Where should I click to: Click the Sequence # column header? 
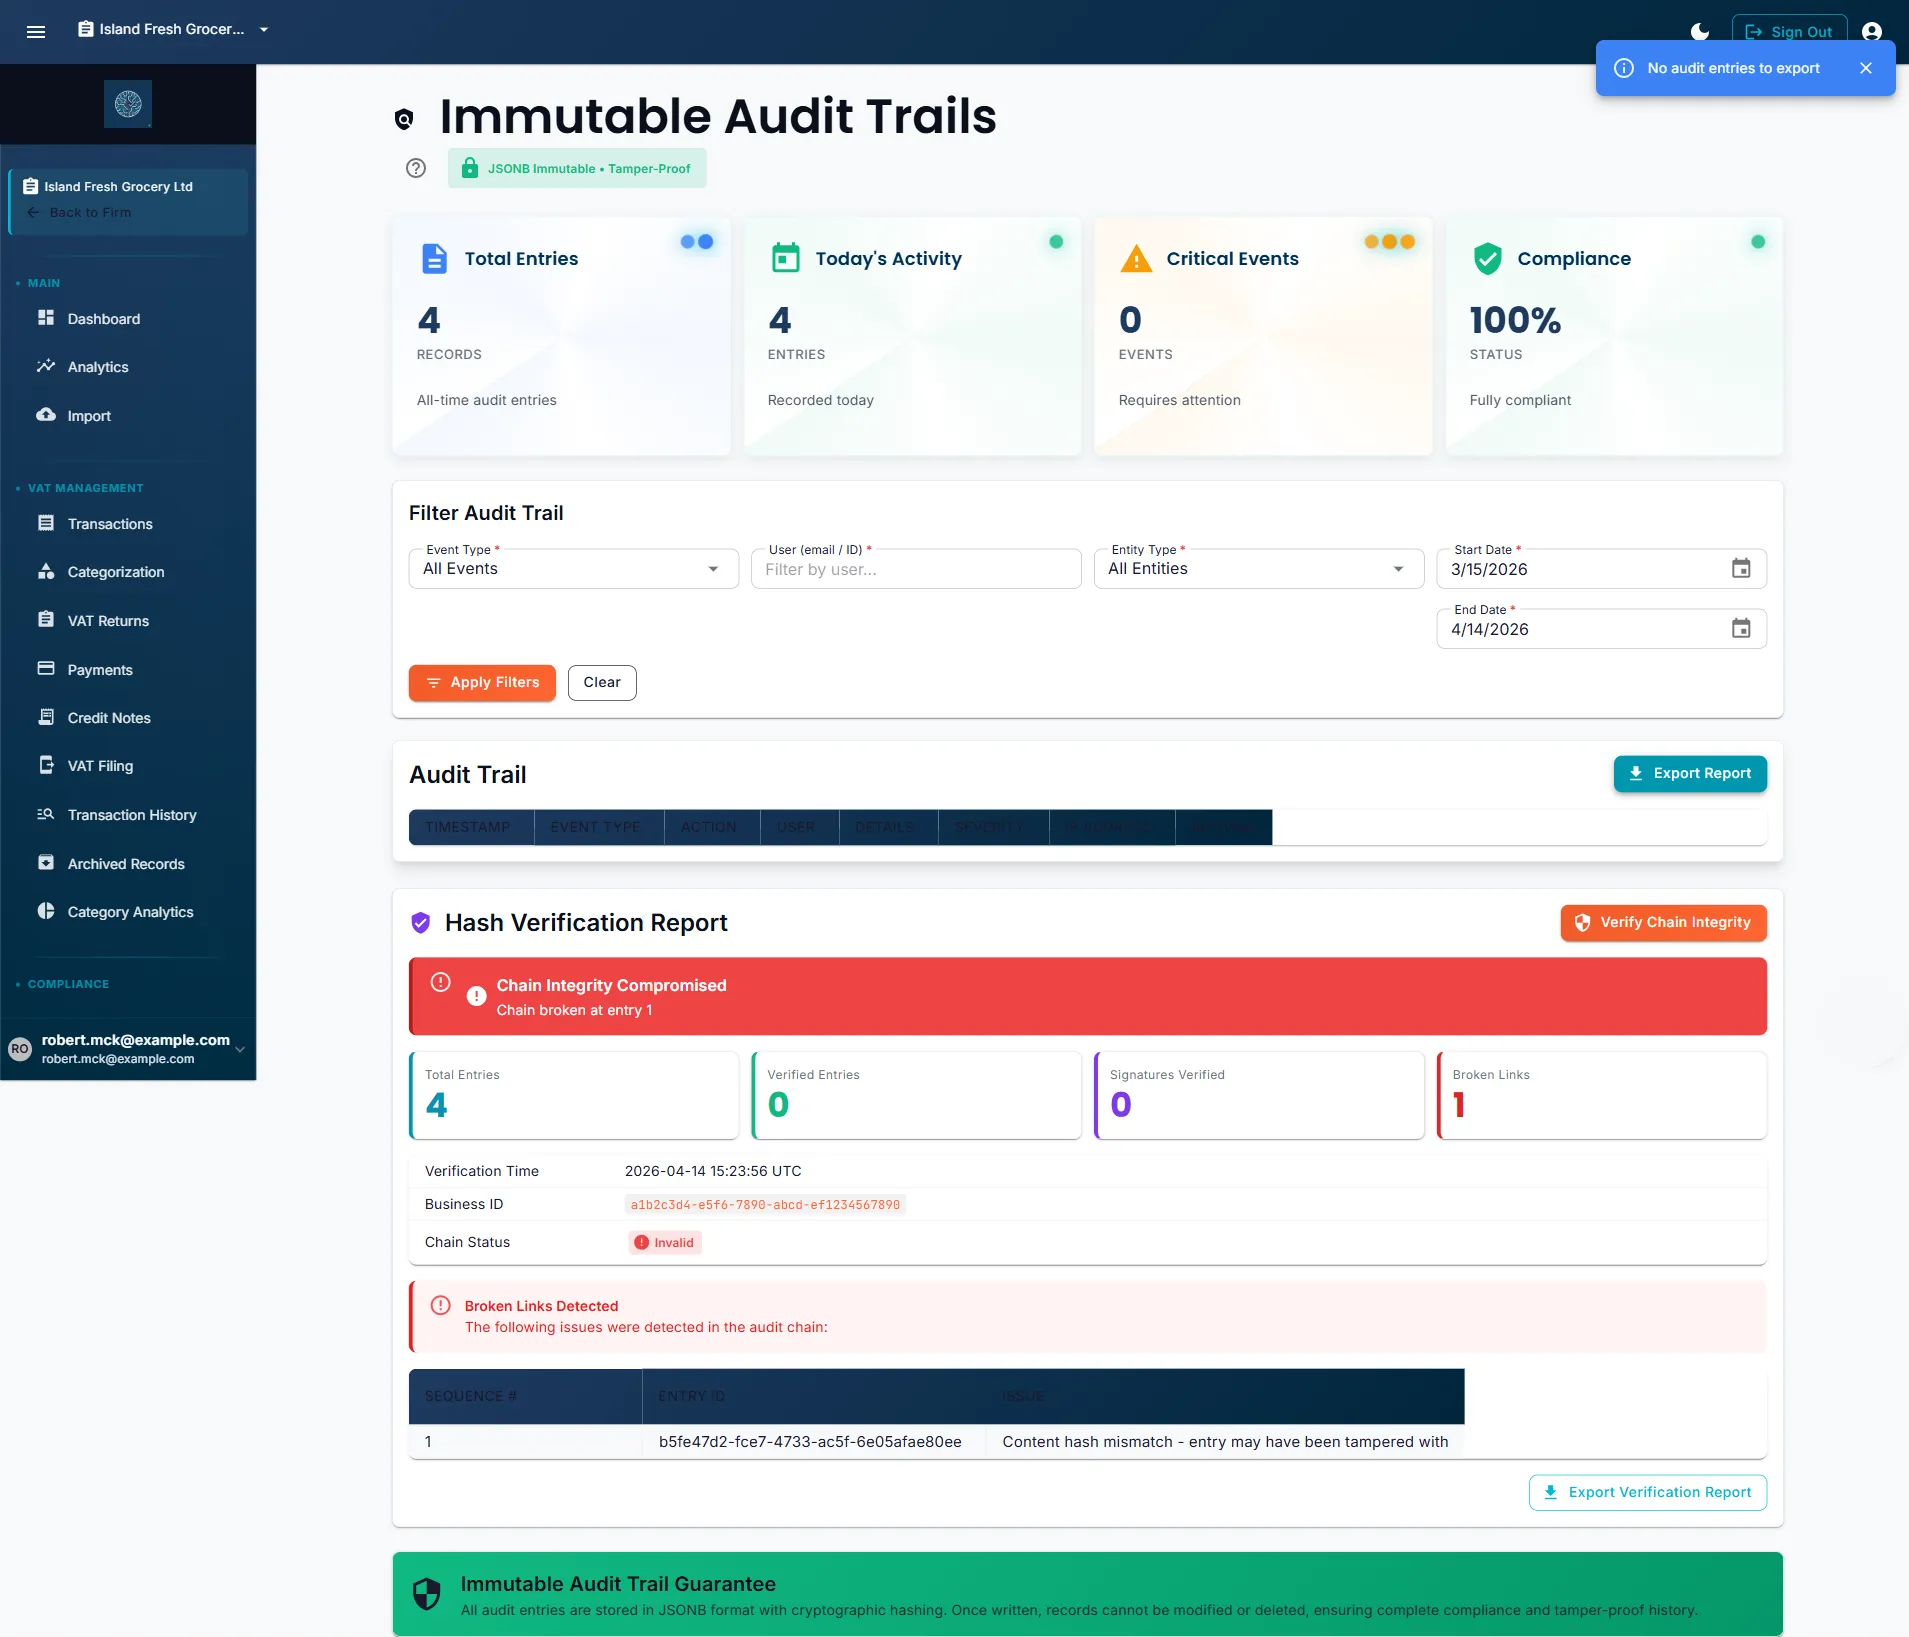tap(525, 1397)
